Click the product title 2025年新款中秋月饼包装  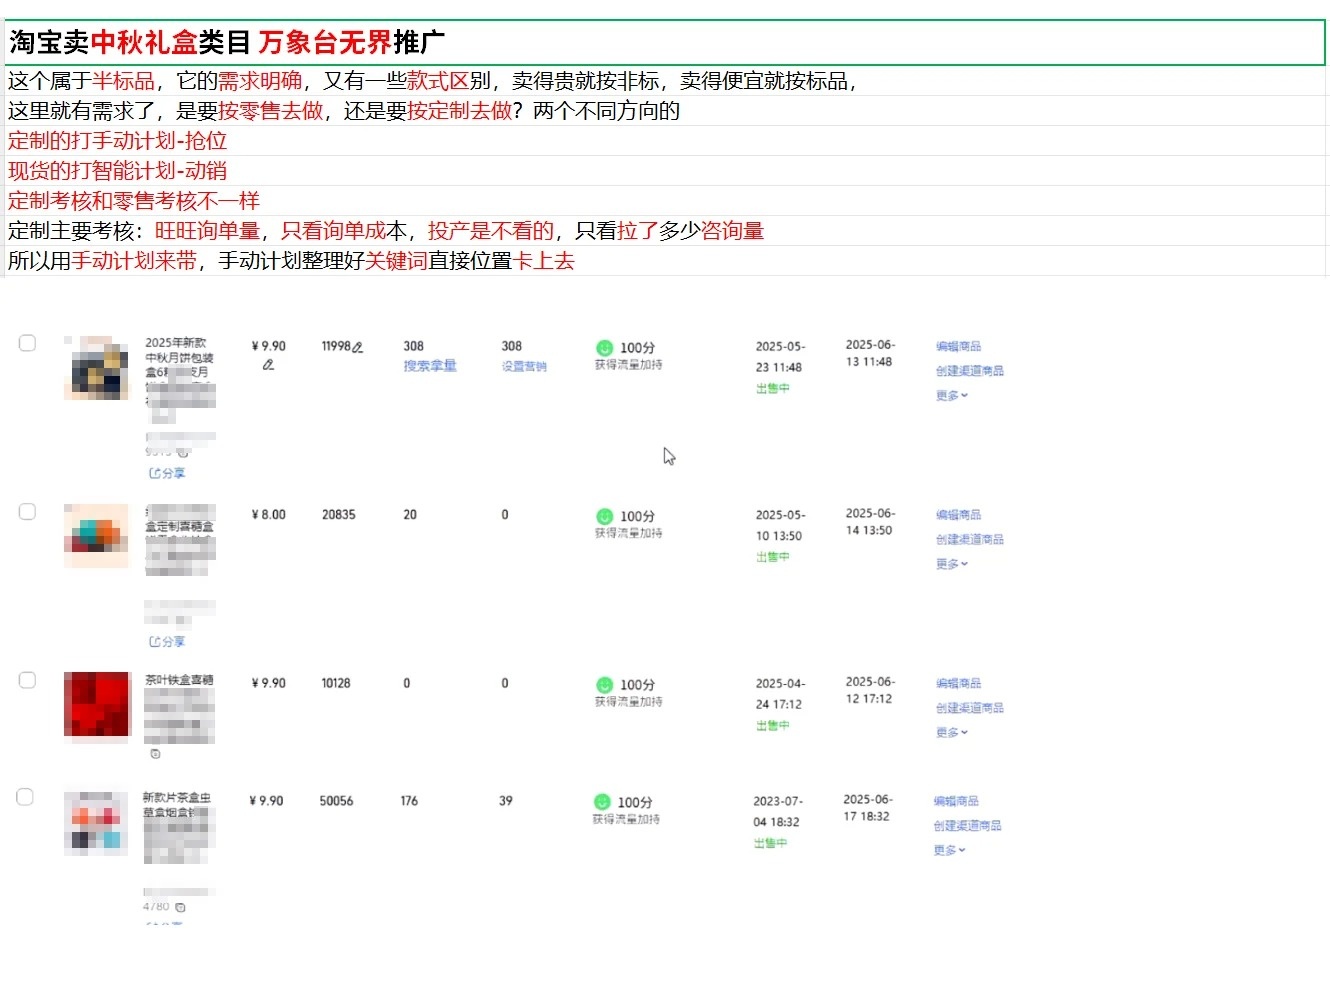179,350
